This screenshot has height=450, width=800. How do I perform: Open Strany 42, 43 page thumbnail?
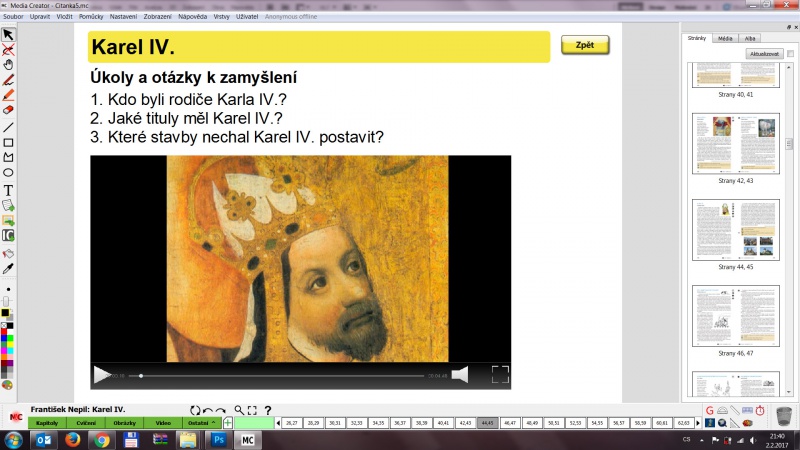(736, 144)
